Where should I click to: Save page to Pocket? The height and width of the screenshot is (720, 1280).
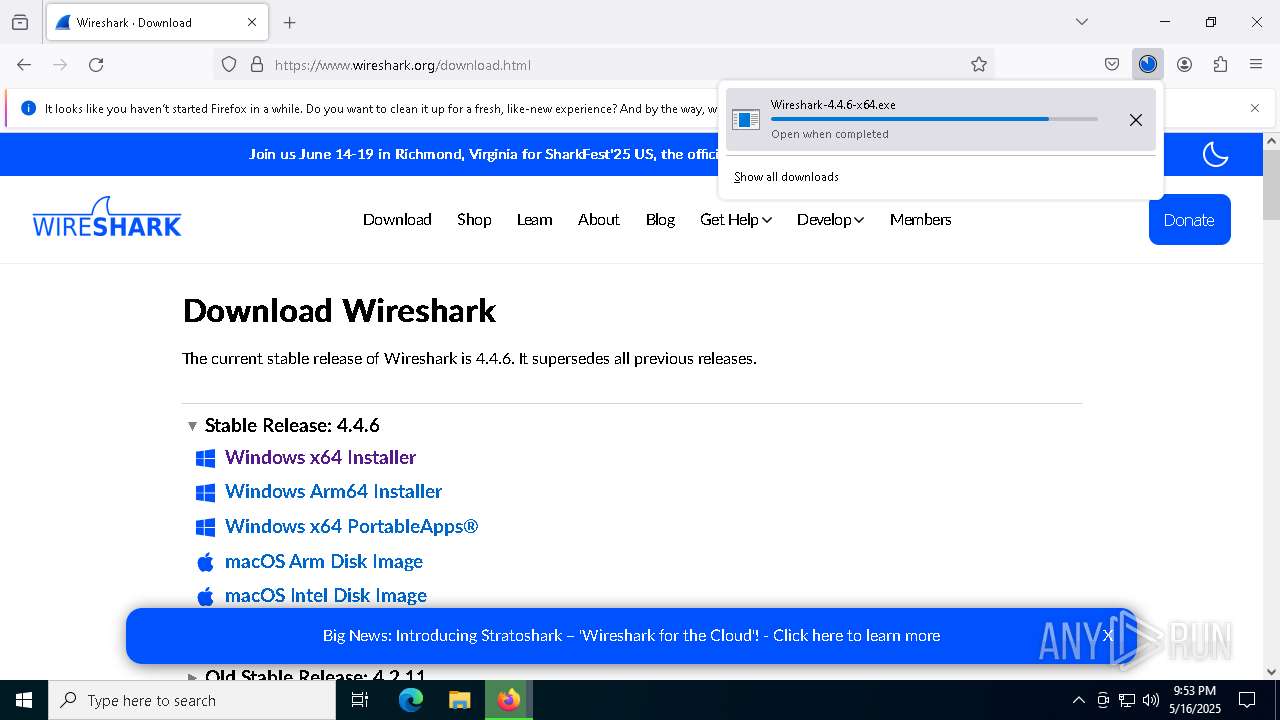click(1112, 64)
